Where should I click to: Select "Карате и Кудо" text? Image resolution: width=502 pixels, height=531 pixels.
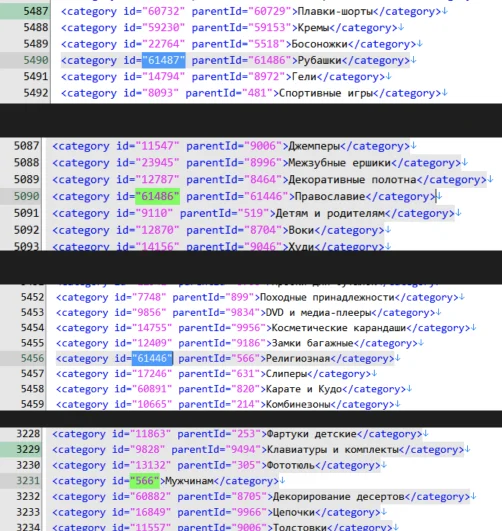[x=304, y=389]
